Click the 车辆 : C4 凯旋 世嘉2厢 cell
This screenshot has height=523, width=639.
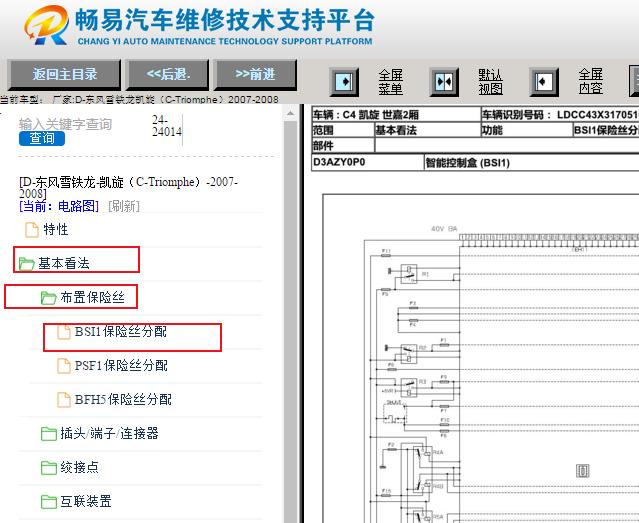pos(396,115)
